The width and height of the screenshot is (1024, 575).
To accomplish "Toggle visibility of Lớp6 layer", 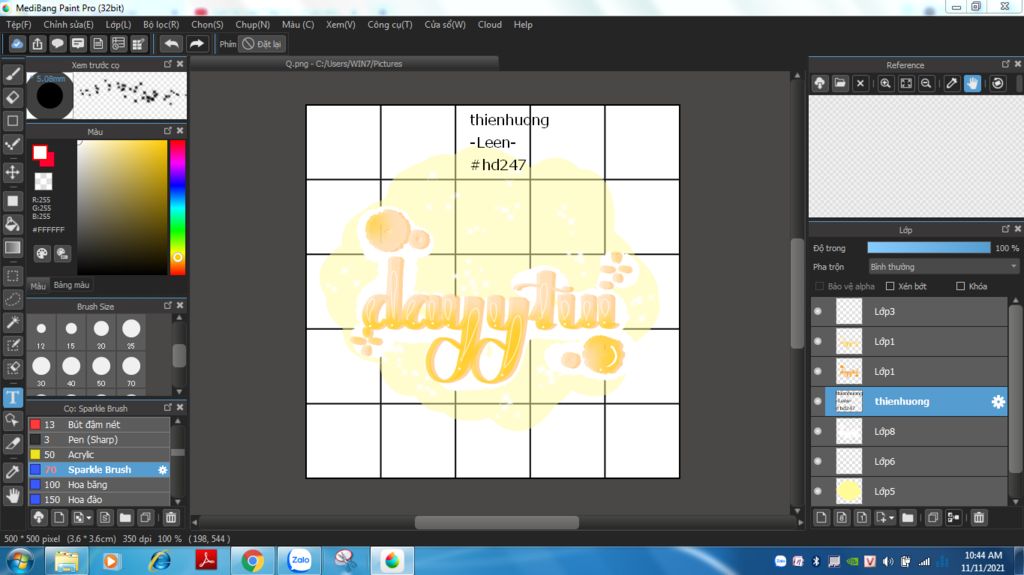I will [x=818, y=461].
